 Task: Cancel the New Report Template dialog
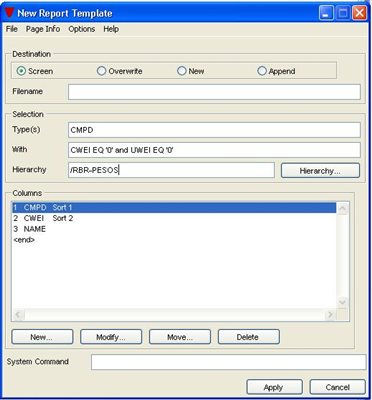(338, 387)
